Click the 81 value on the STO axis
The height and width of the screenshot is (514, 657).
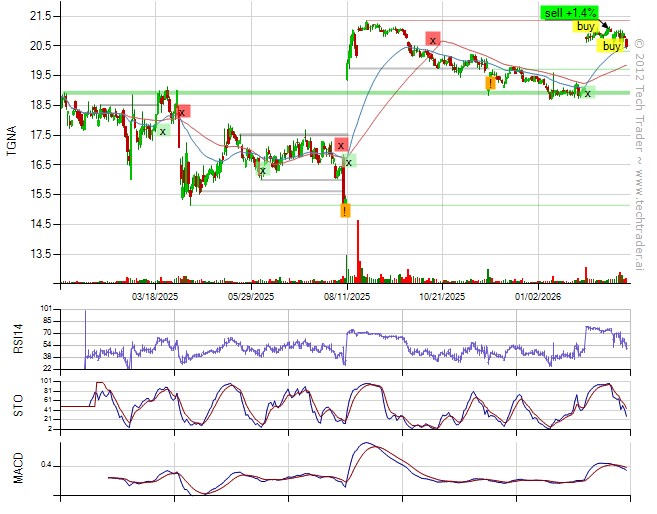[x=47, y=391]
